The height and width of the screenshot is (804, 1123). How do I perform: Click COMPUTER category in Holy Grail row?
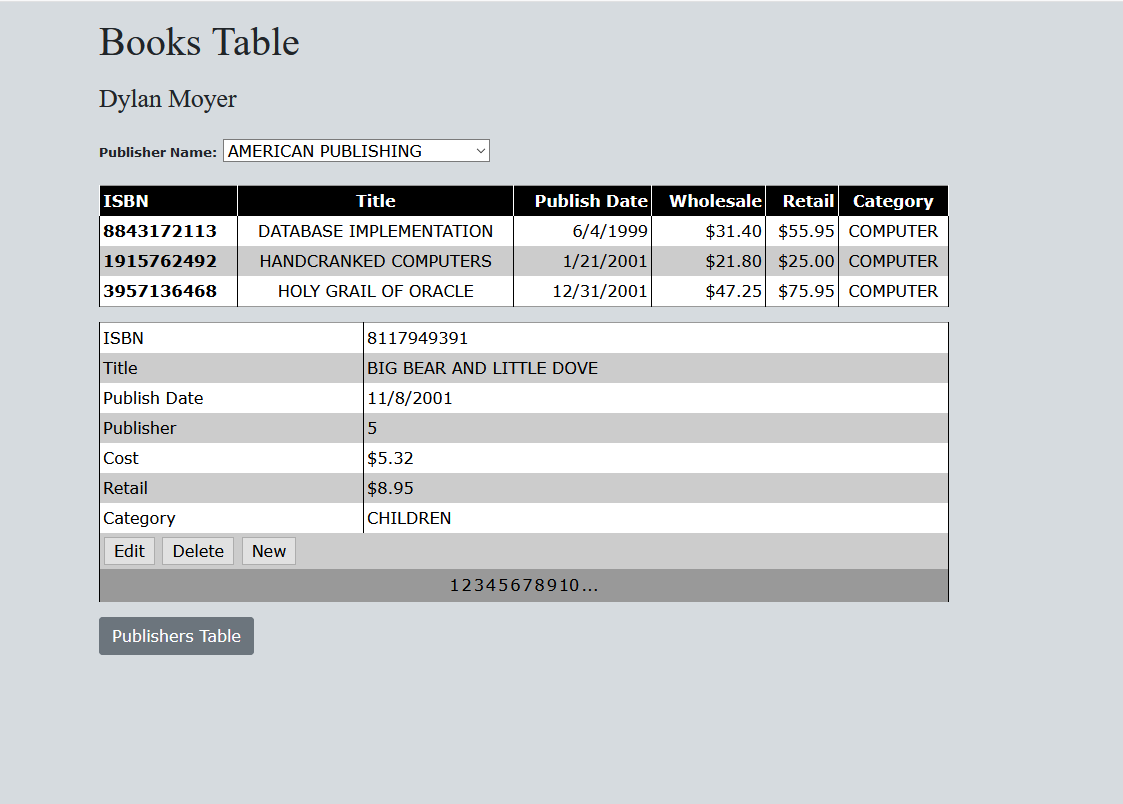coord(893,291)
